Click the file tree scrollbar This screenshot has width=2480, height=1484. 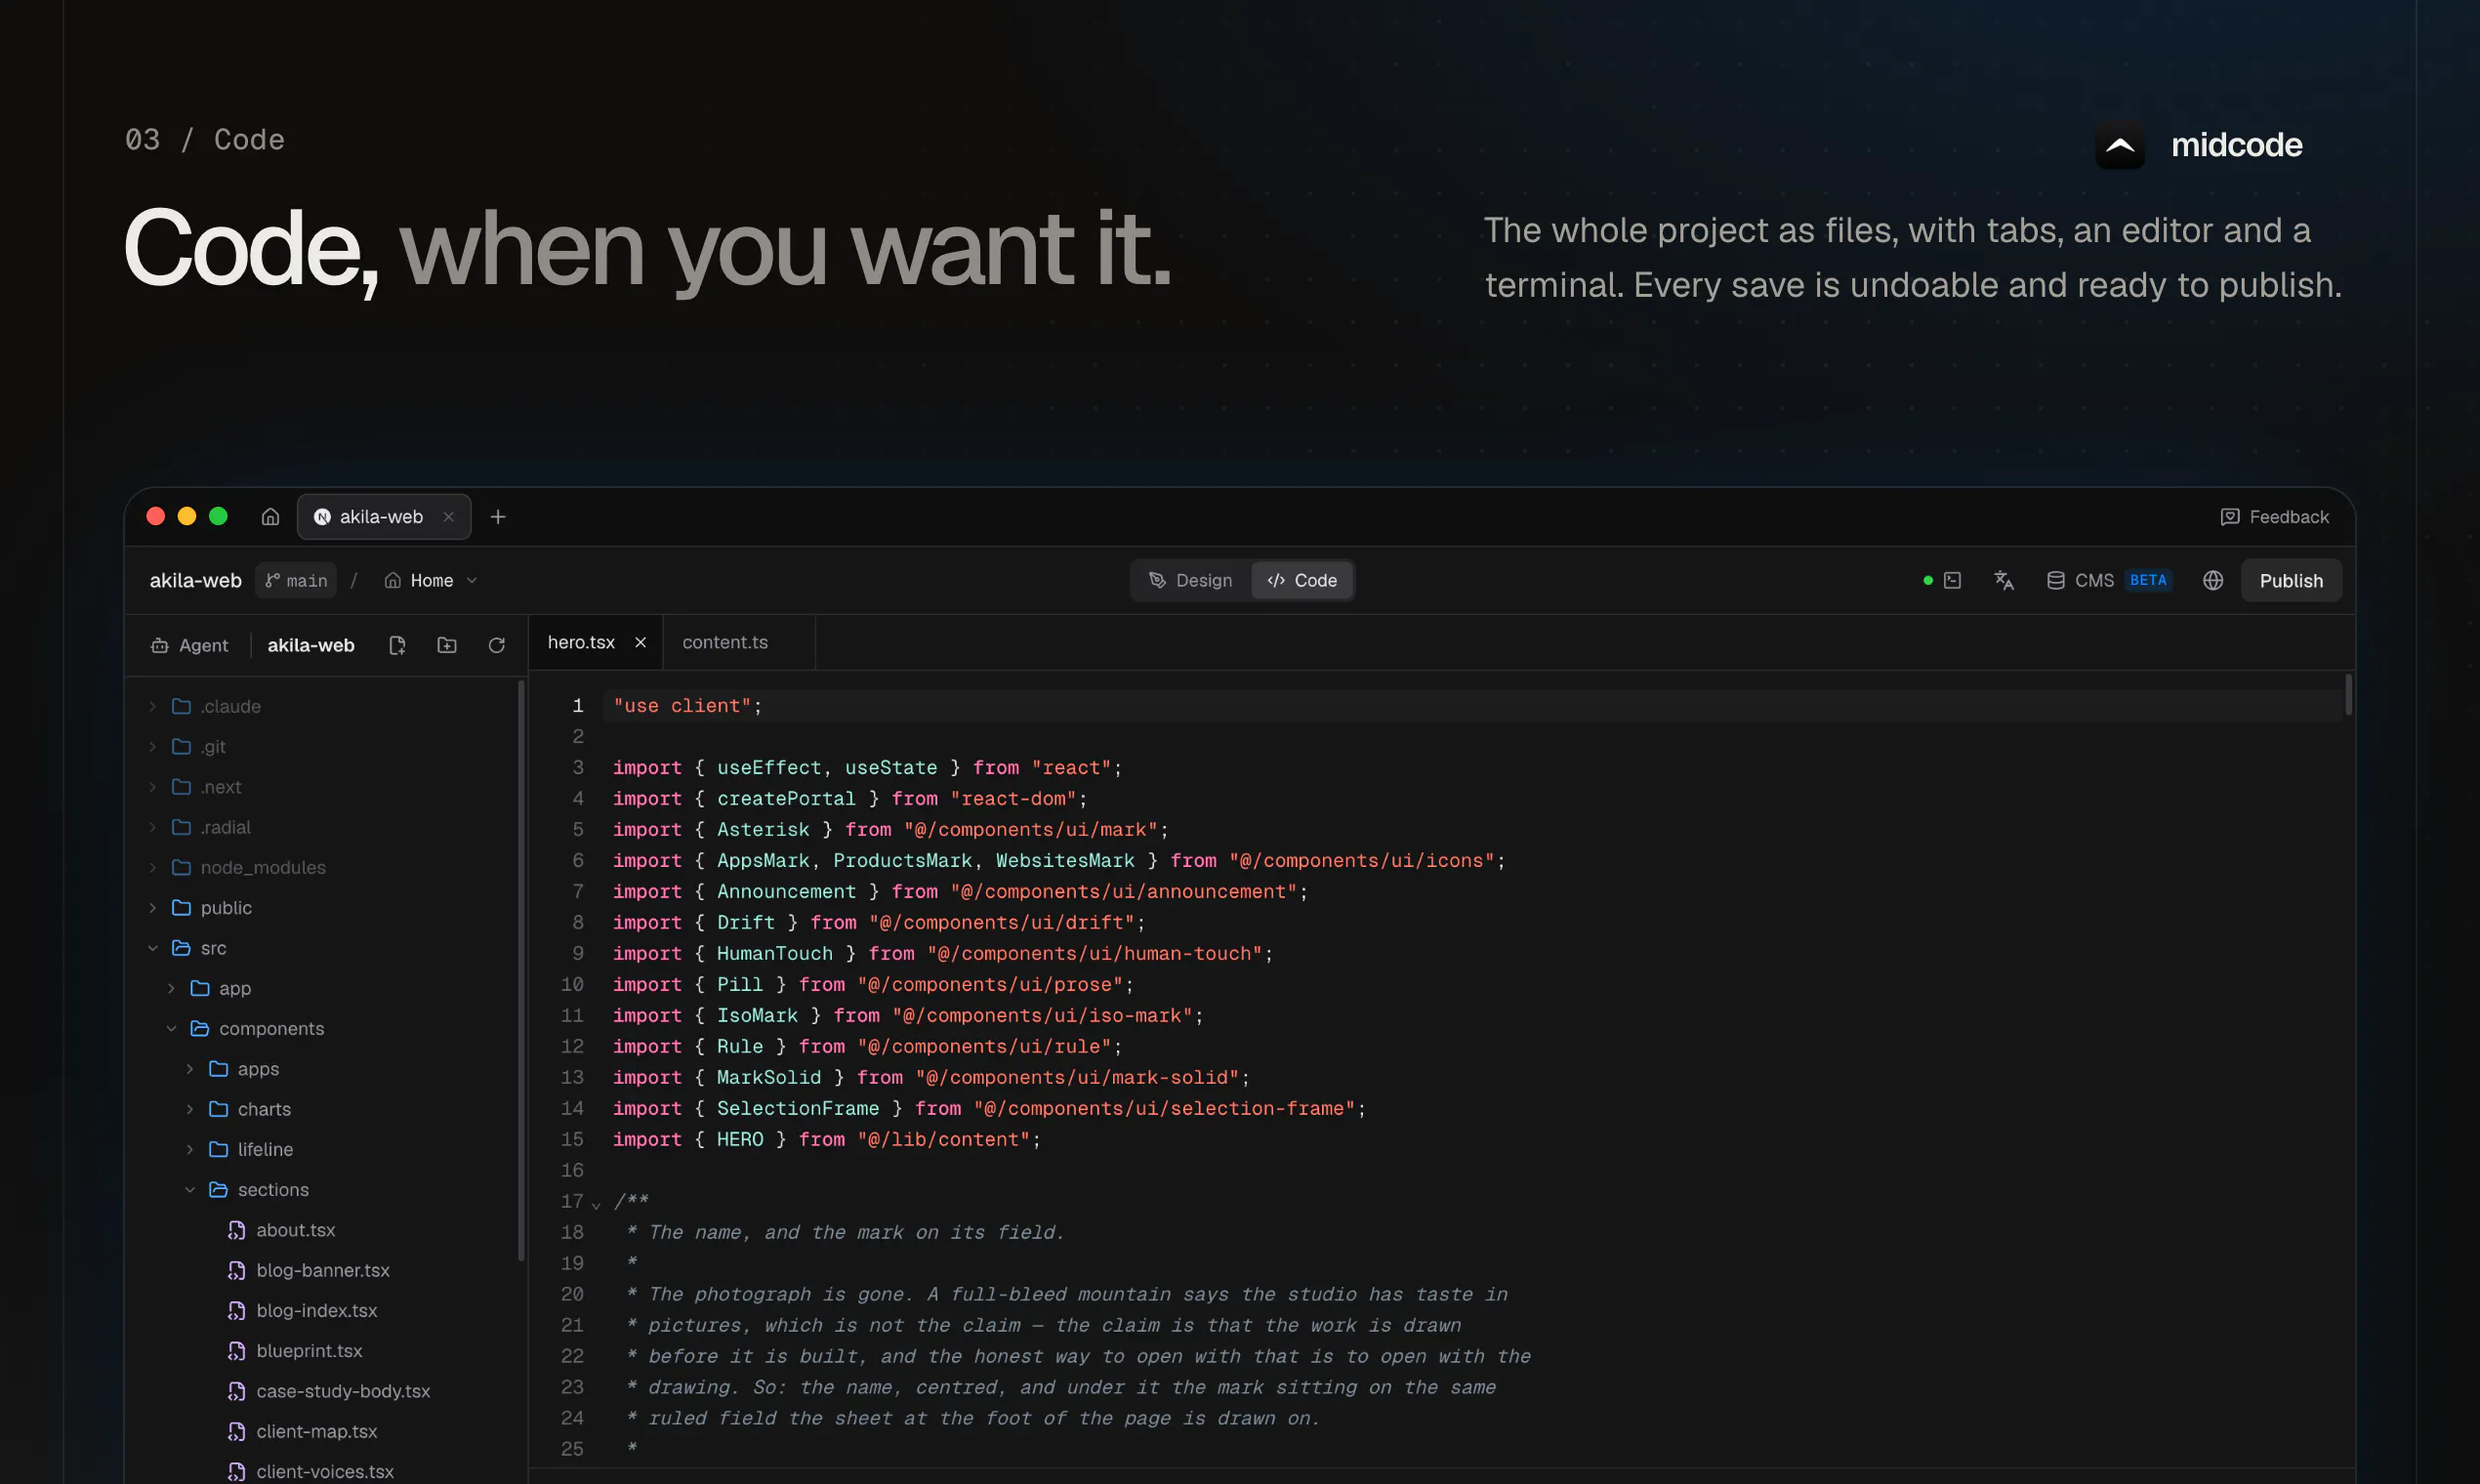(521, 970)
